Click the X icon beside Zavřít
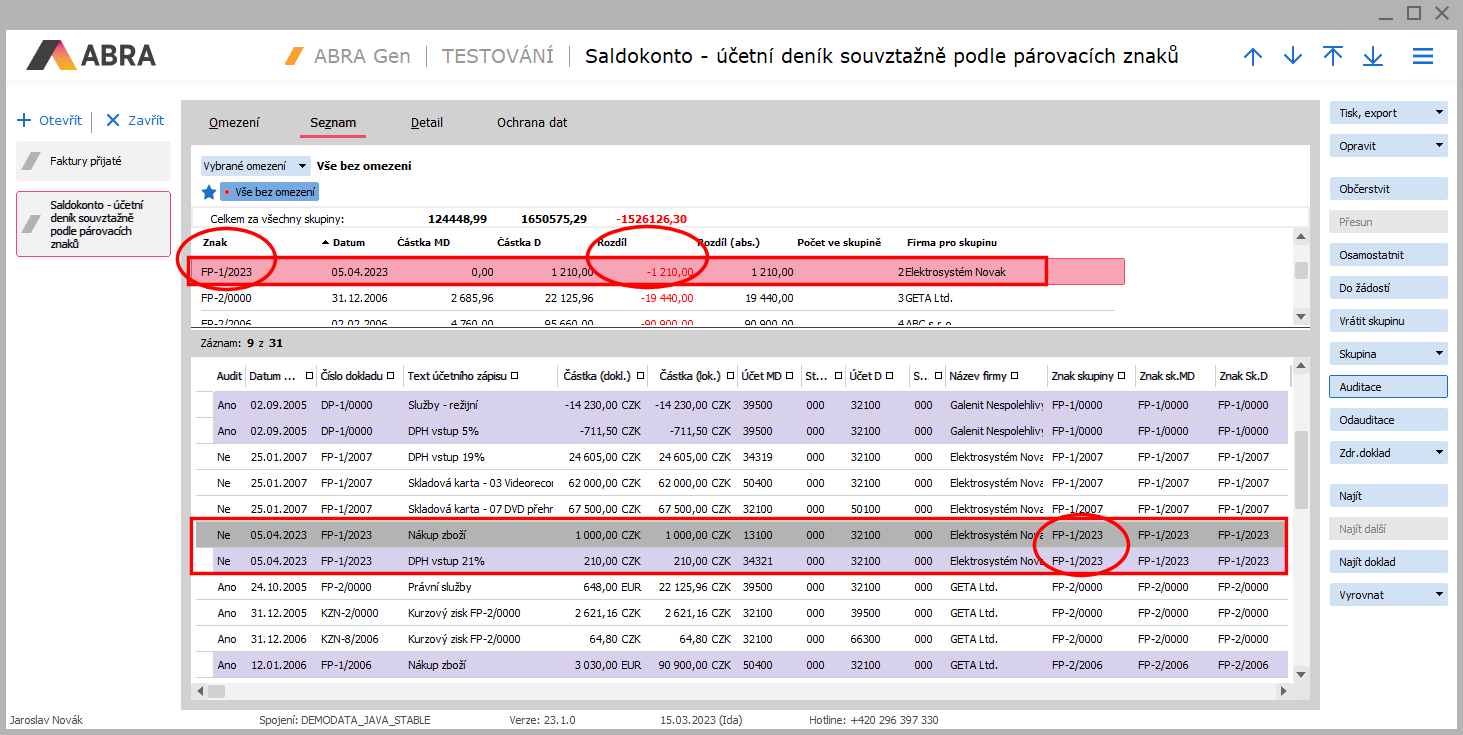Viewport: 1463px width, 735px height. click(x=113, y=120)
